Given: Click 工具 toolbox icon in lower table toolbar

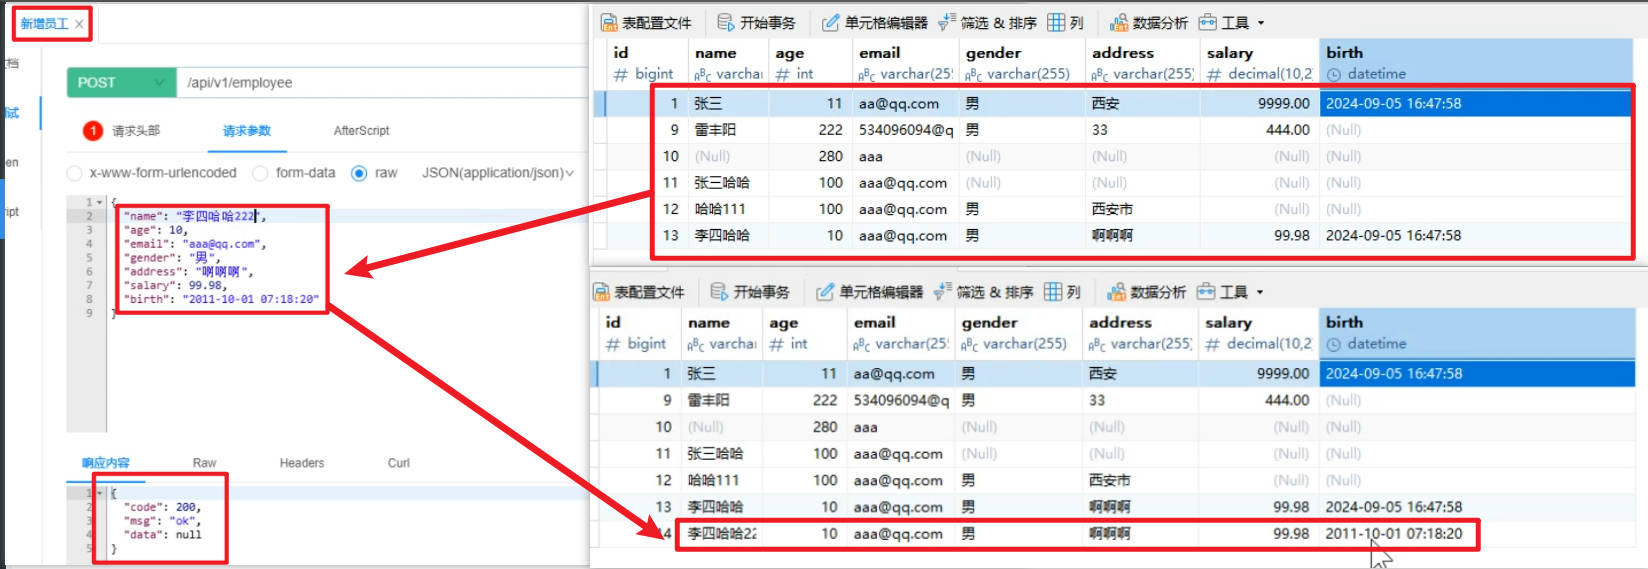Looking at the screenshot, I should [x=1207, y=292].
